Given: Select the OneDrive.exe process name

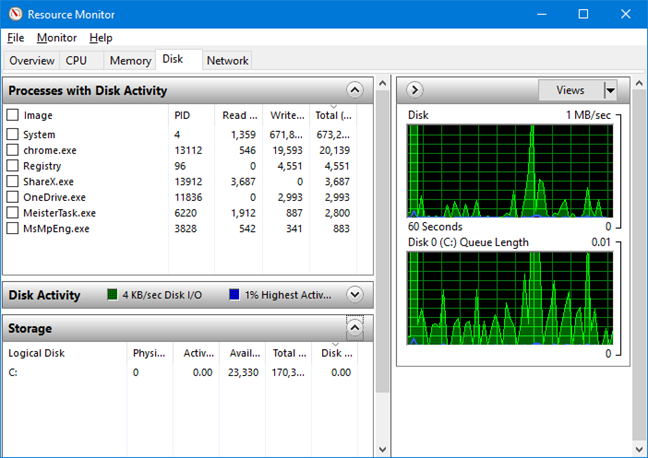Looking at the screenshot, I should click(55, 198).
